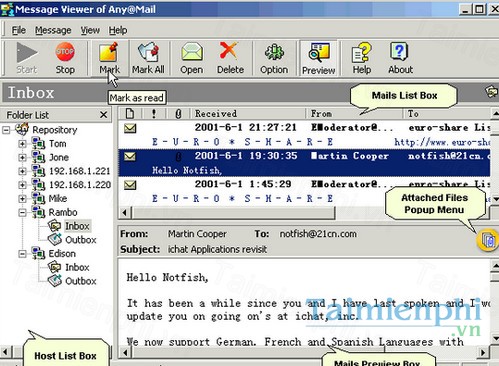The image size is (499, 366).
Task: Click the preview pane scroll up arrow
Action: [495, 266]
